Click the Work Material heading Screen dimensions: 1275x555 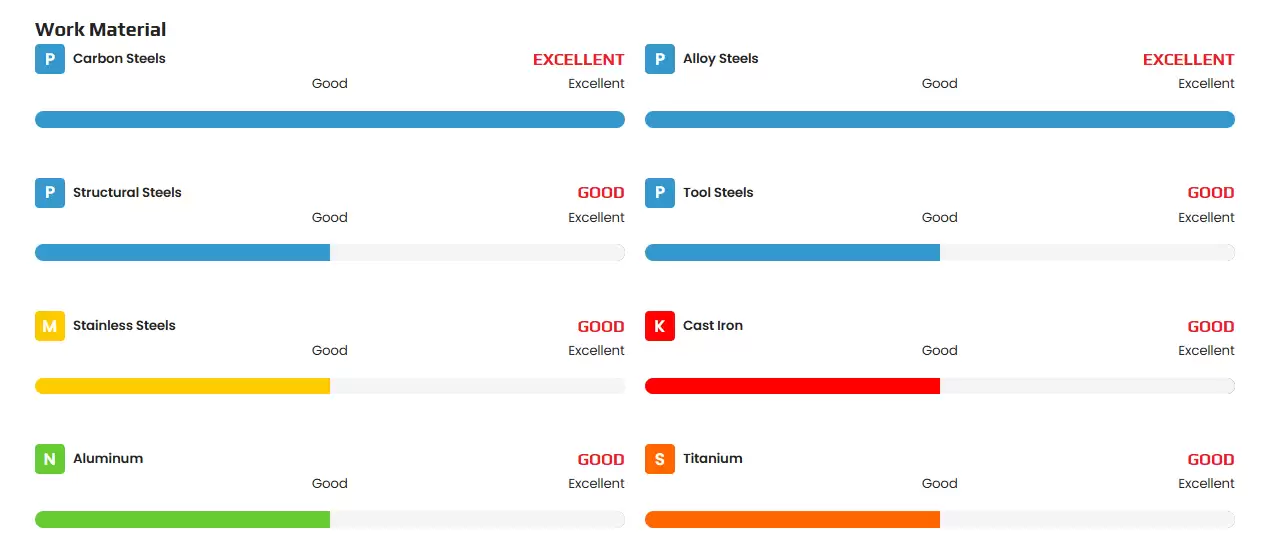pyautogui.click(x=101, y=29)
